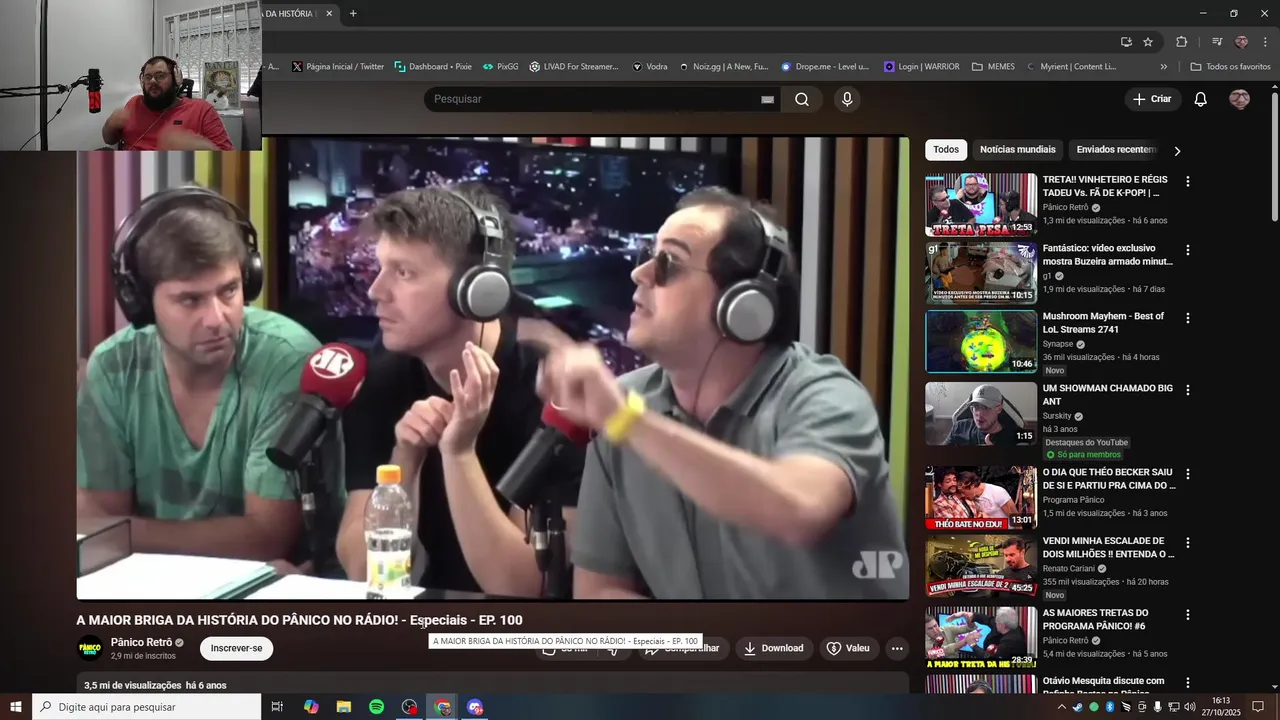Activate voice search microphone icon
The image size is (1280, 720).
[847, 99]
